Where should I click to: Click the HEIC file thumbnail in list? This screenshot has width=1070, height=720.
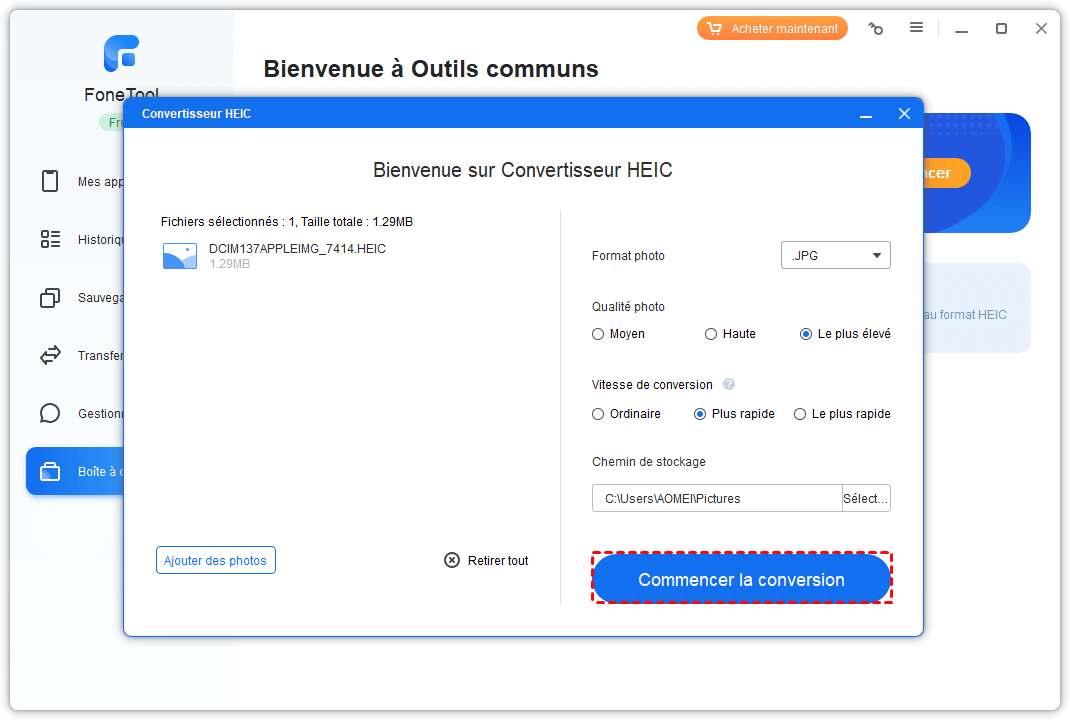[180, 256]
